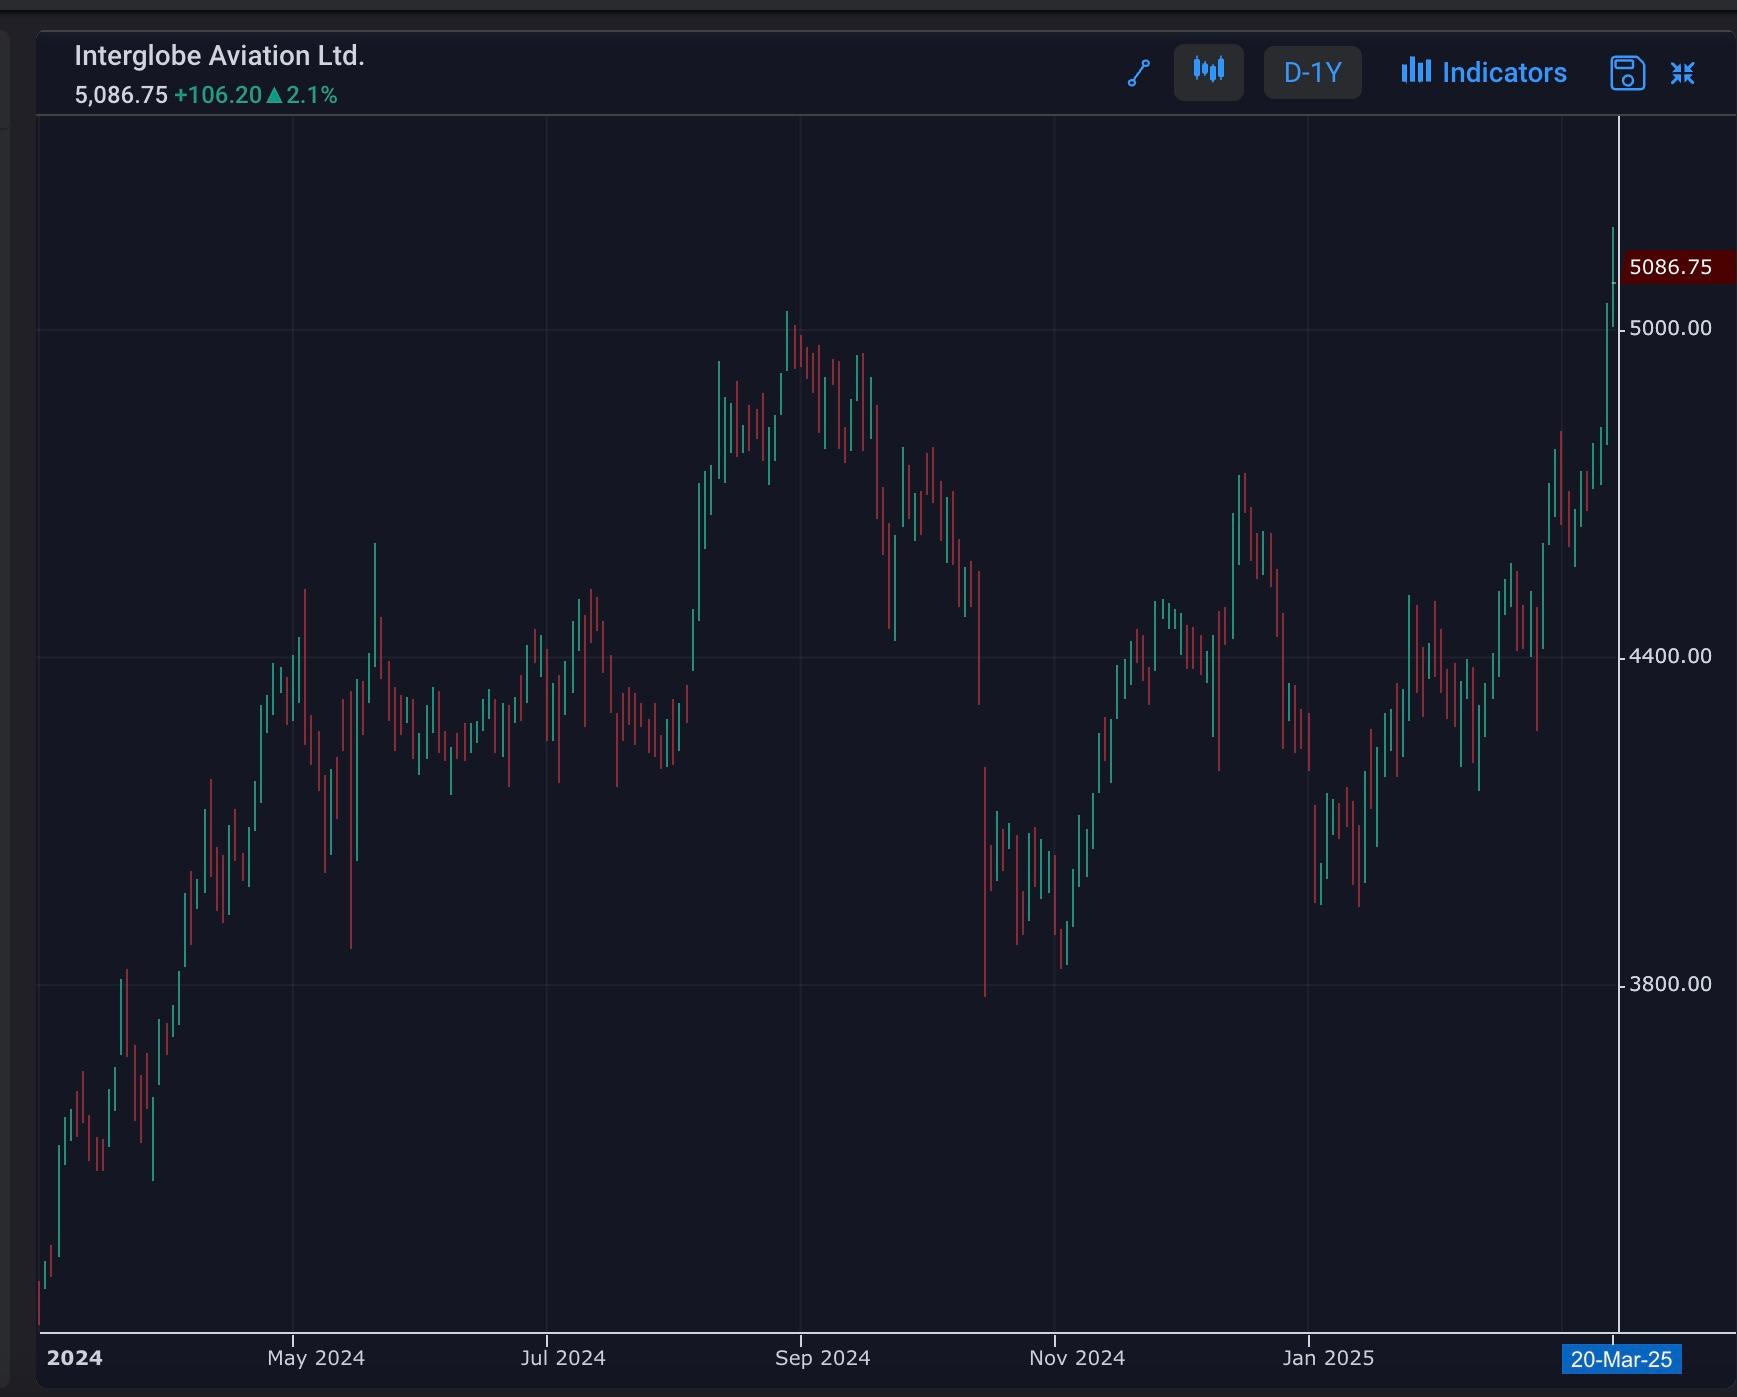This screenshot has height=1397, width=1737.
Task: Collapse the chart from fullscreen view
Action: click(x=1683, y=73)
